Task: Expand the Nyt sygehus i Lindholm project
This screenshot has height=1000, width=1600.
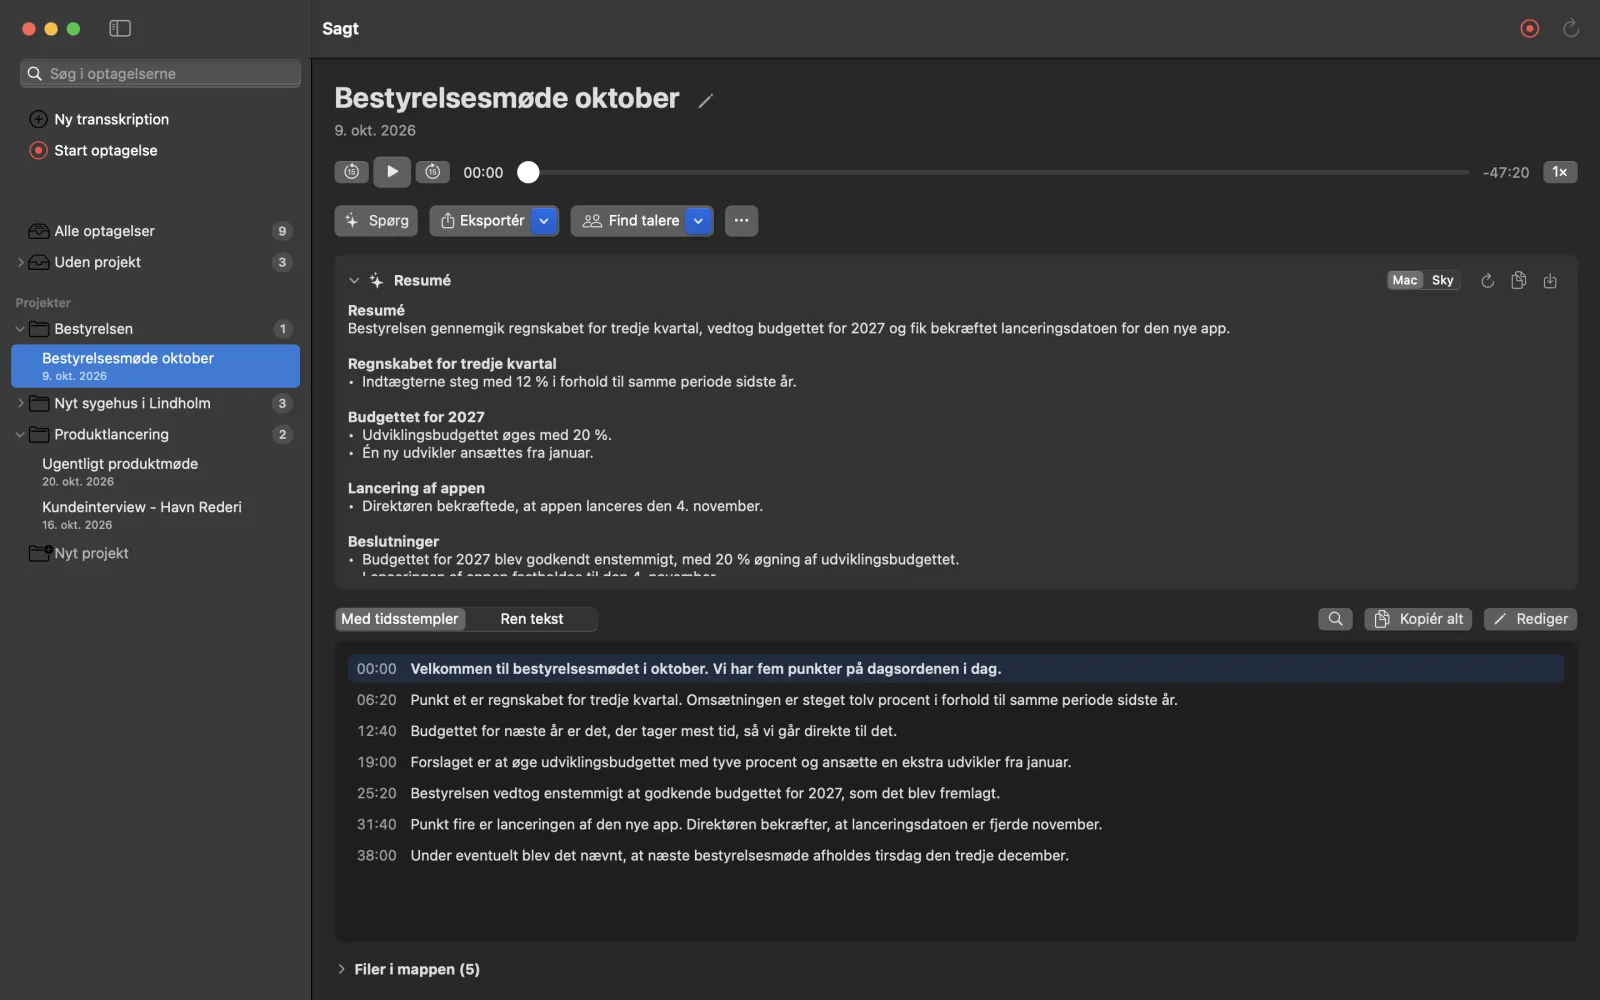Action: click(20, 403)
